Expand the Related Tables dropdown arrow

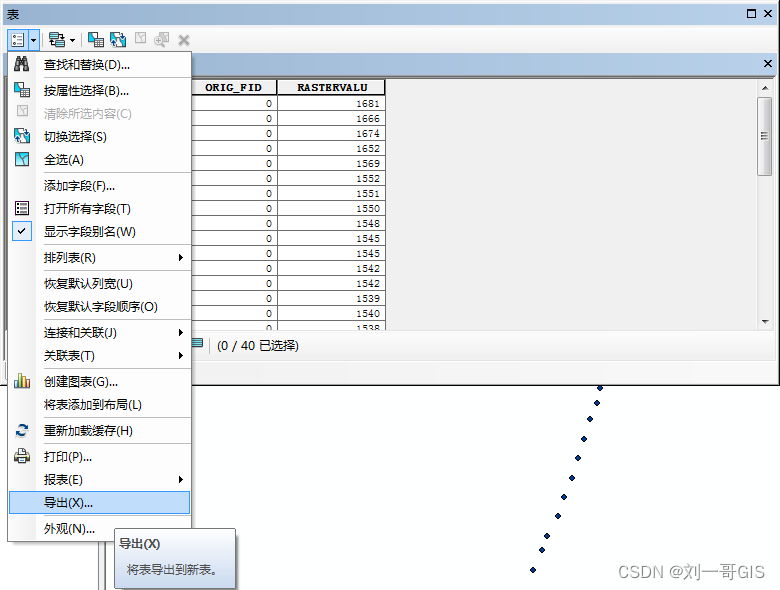pos(73,40)
